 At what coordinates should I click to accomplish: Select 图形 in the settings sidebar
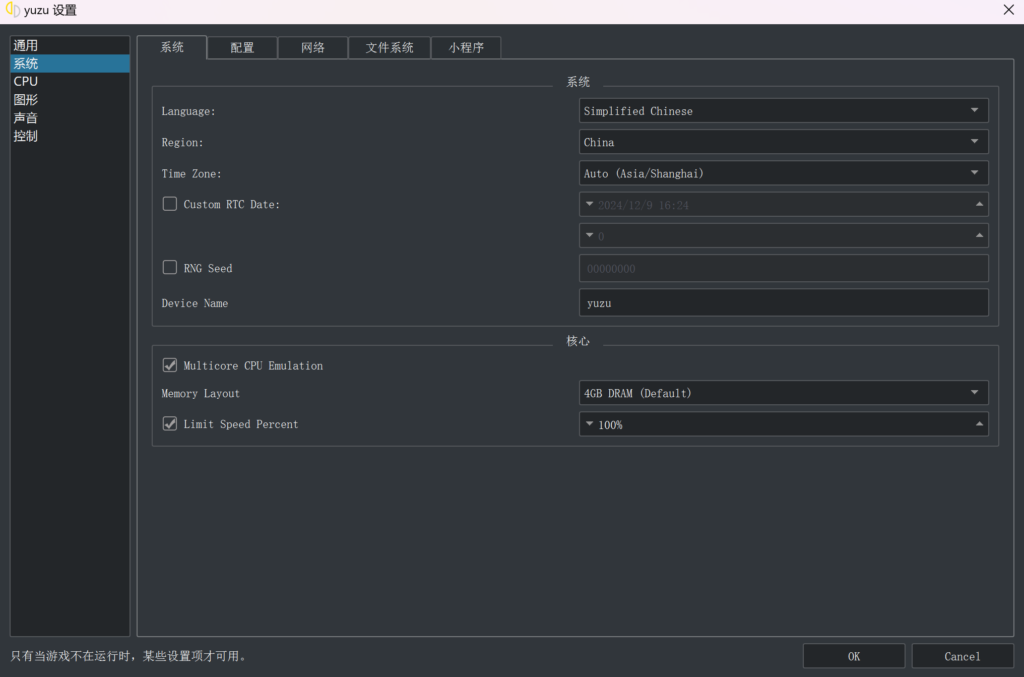tap(26, 100)
